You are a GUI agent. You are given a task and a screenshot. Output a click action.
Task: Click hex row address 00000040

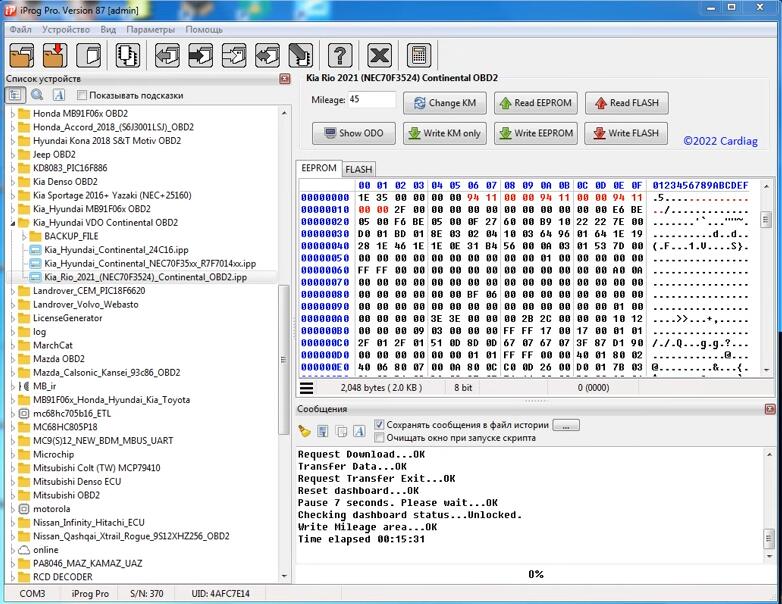[x=325, y=246]
